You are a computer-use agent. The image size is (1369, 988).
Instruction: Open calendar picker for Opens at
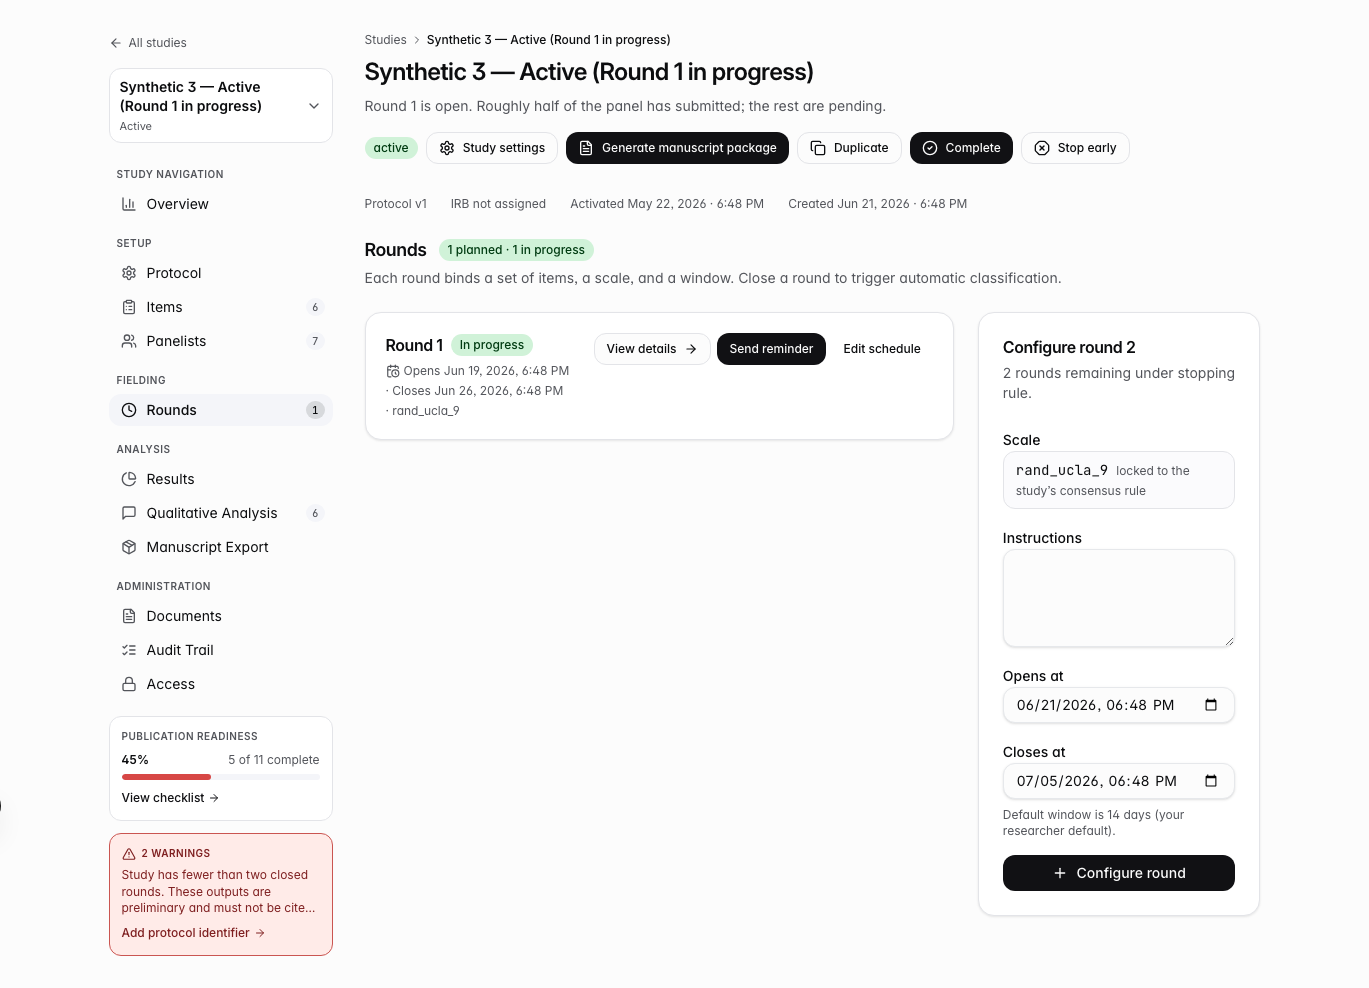coord(1211,705)
